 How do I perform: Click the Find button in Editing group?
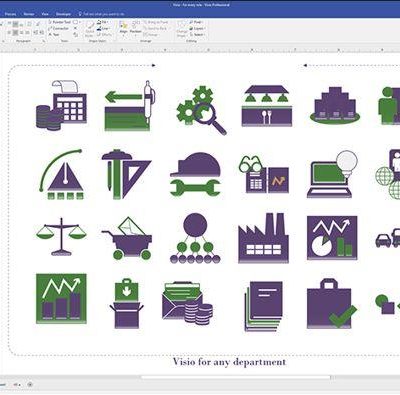pyautogui.click(x=197, y=22)
